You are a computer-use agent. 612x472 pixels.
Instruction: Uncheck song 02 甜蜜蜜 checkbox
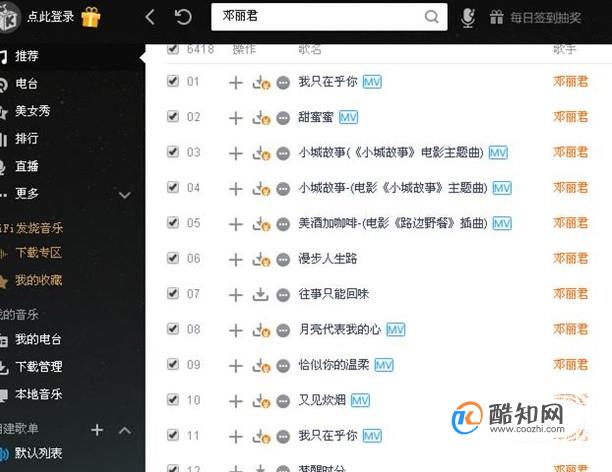tap(173, 116)
